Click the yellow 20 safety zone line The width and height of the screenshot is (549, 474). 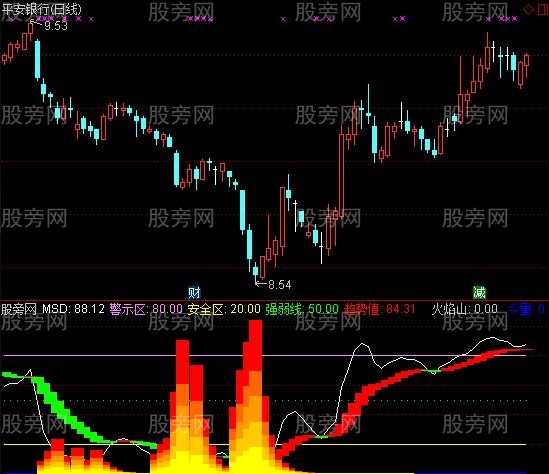pos(265,445)
